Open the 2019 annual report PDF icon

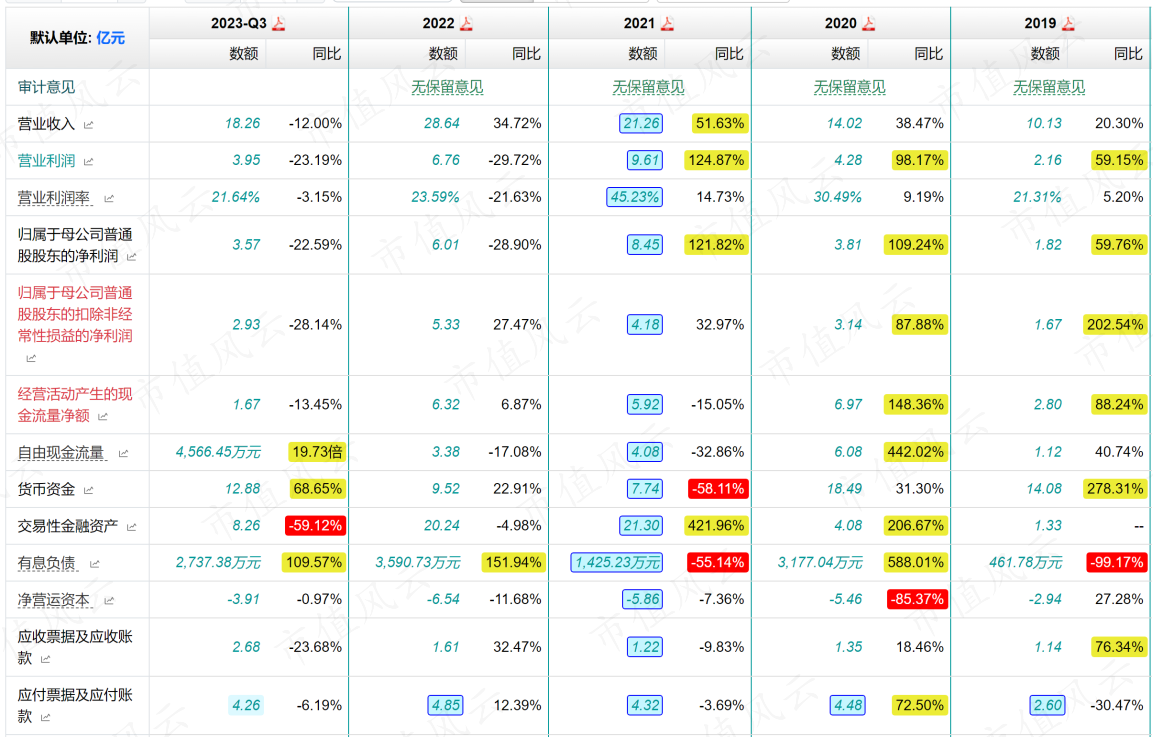(x=1068, y=24)
